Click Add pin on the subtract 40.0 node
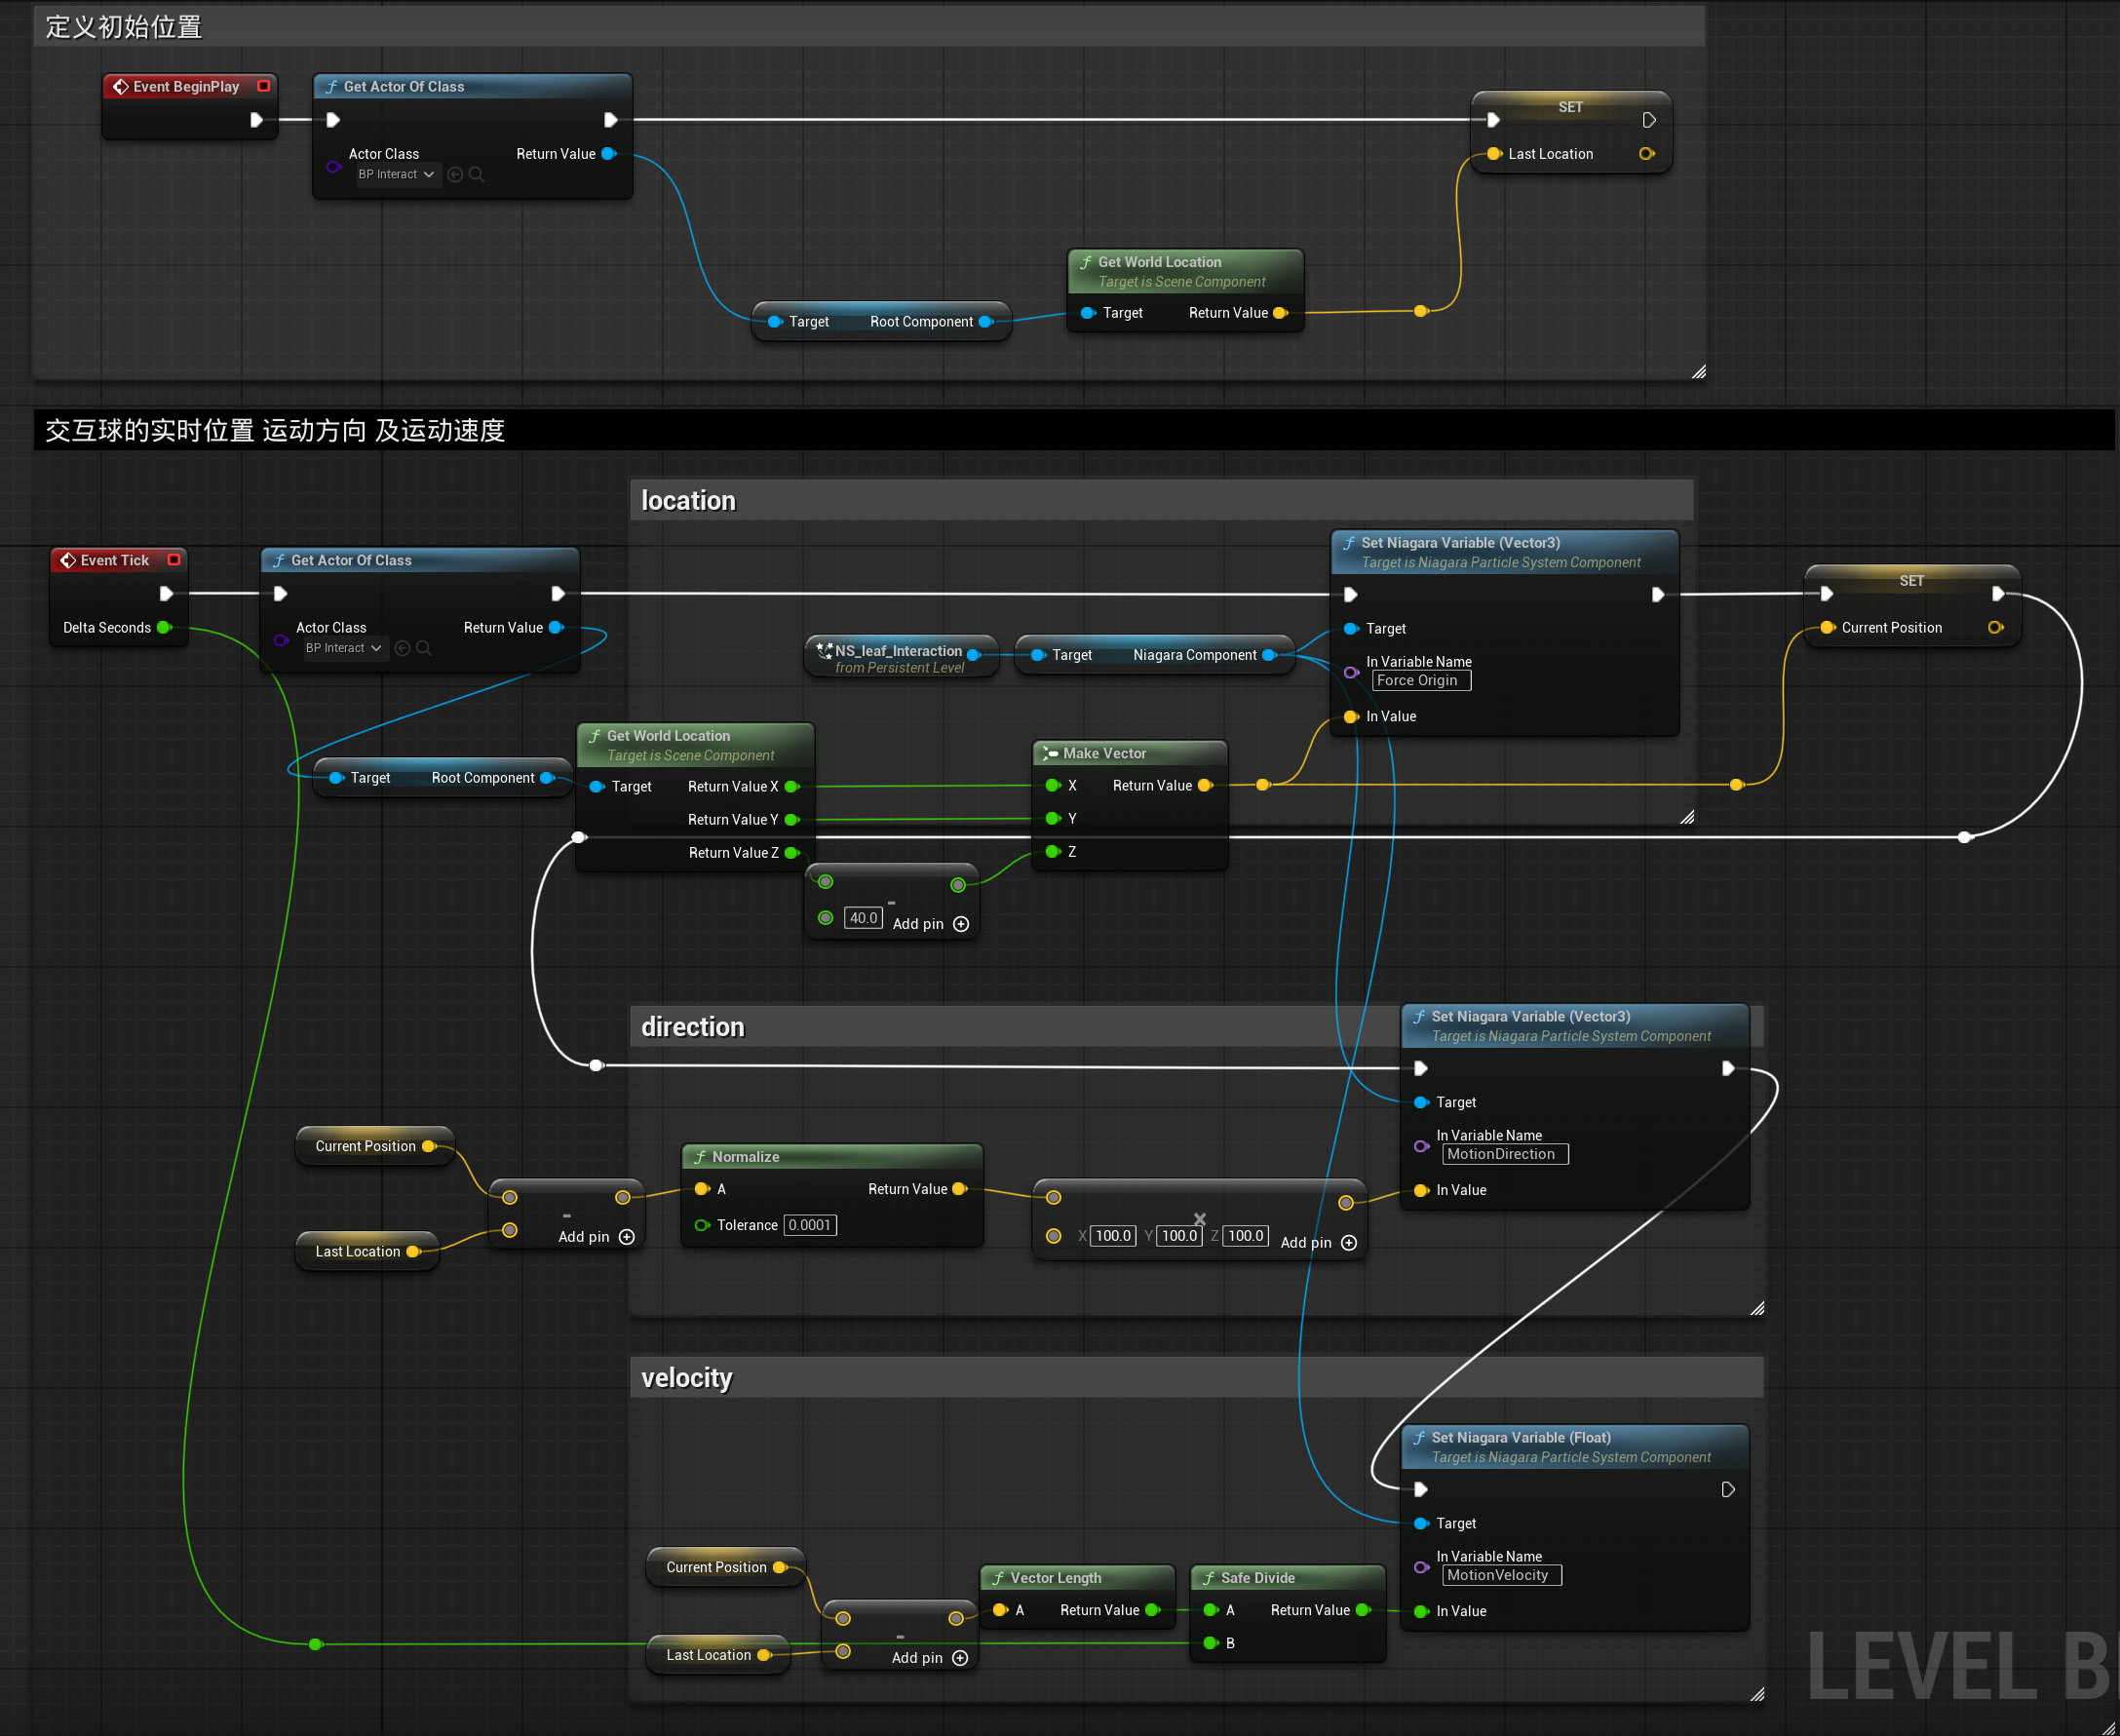Screen dimensions: 2120x1736 coord(930,924)
